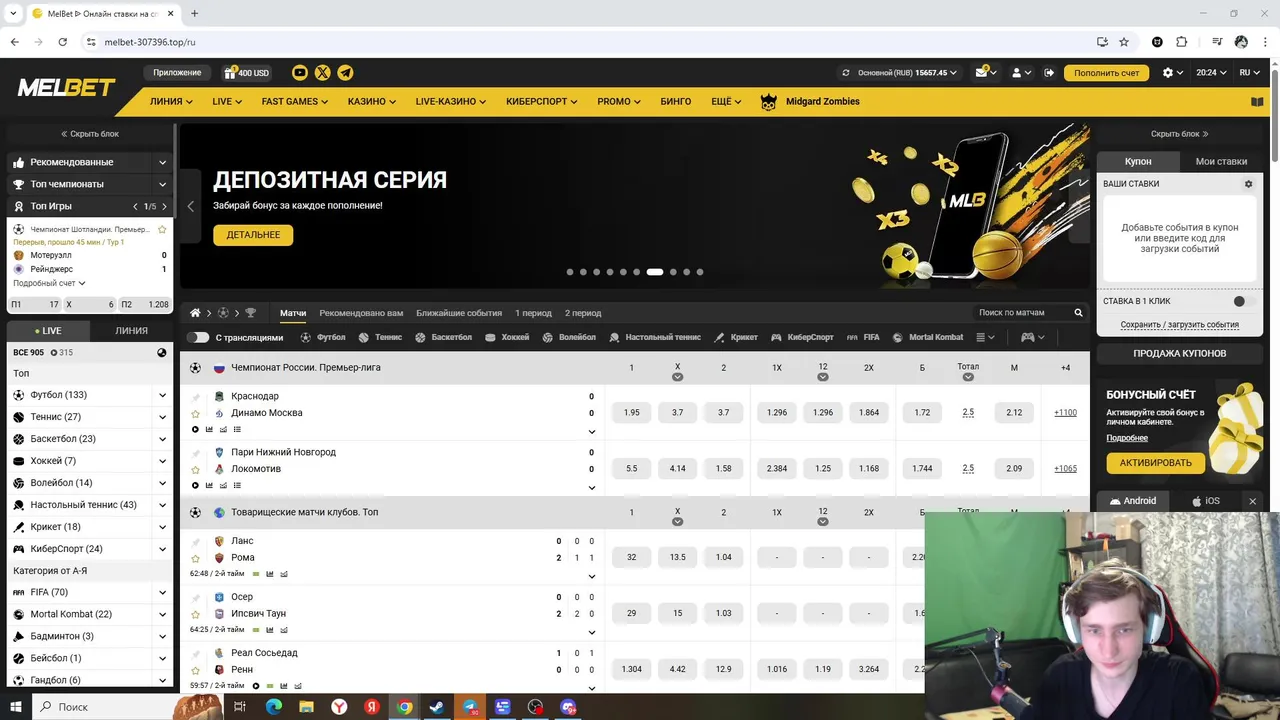This screenshot has height=720, width=1280.
Task: Open the Telegram social icon
Action: pyautogui.click(x=345, y=72)
